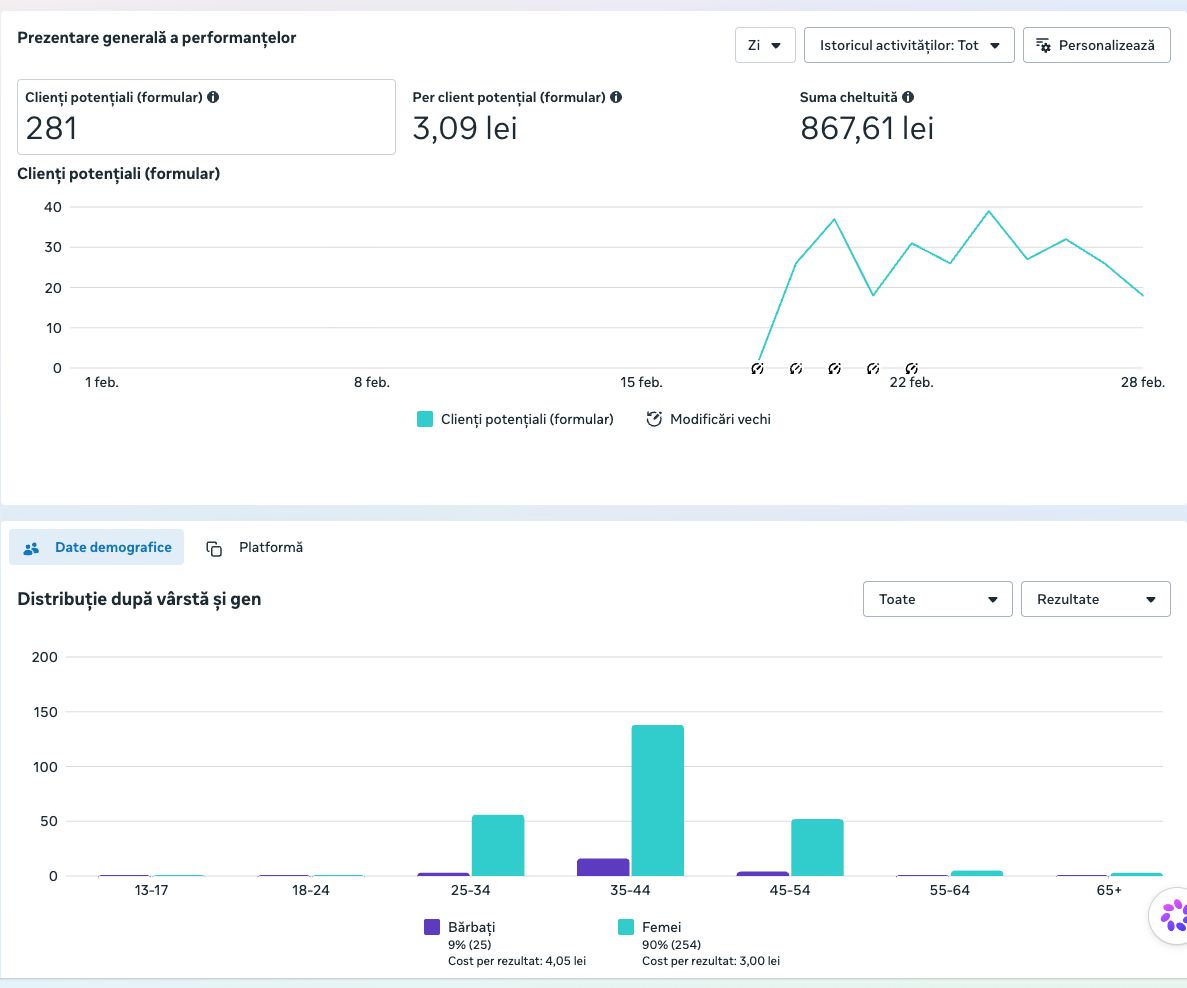Click the 65+ age group label

point(1109,890)
